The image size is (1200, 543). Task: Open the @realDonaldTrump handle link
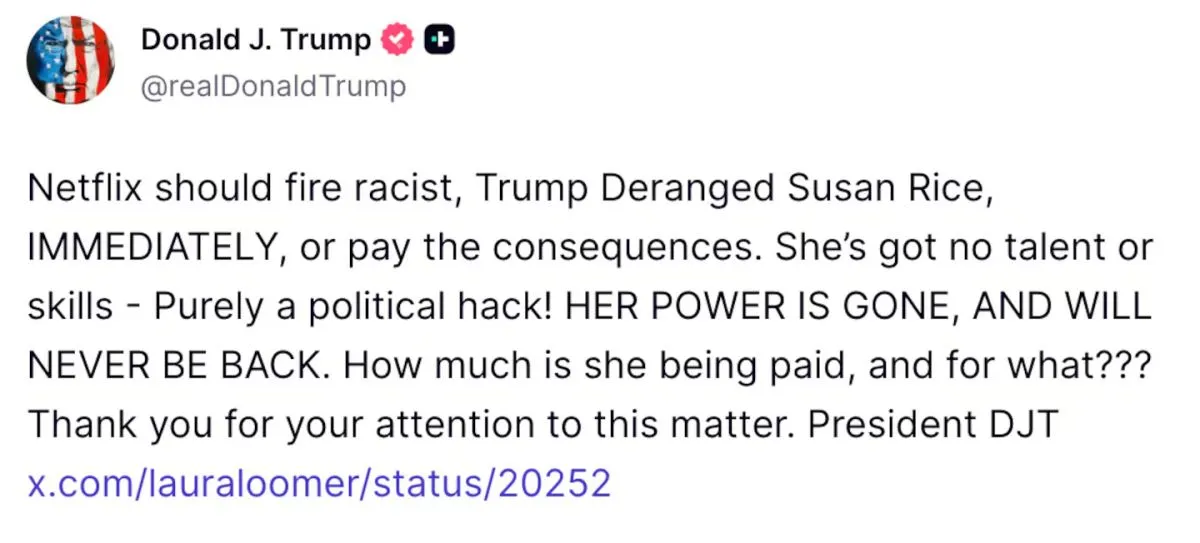(x=273, y=86)
